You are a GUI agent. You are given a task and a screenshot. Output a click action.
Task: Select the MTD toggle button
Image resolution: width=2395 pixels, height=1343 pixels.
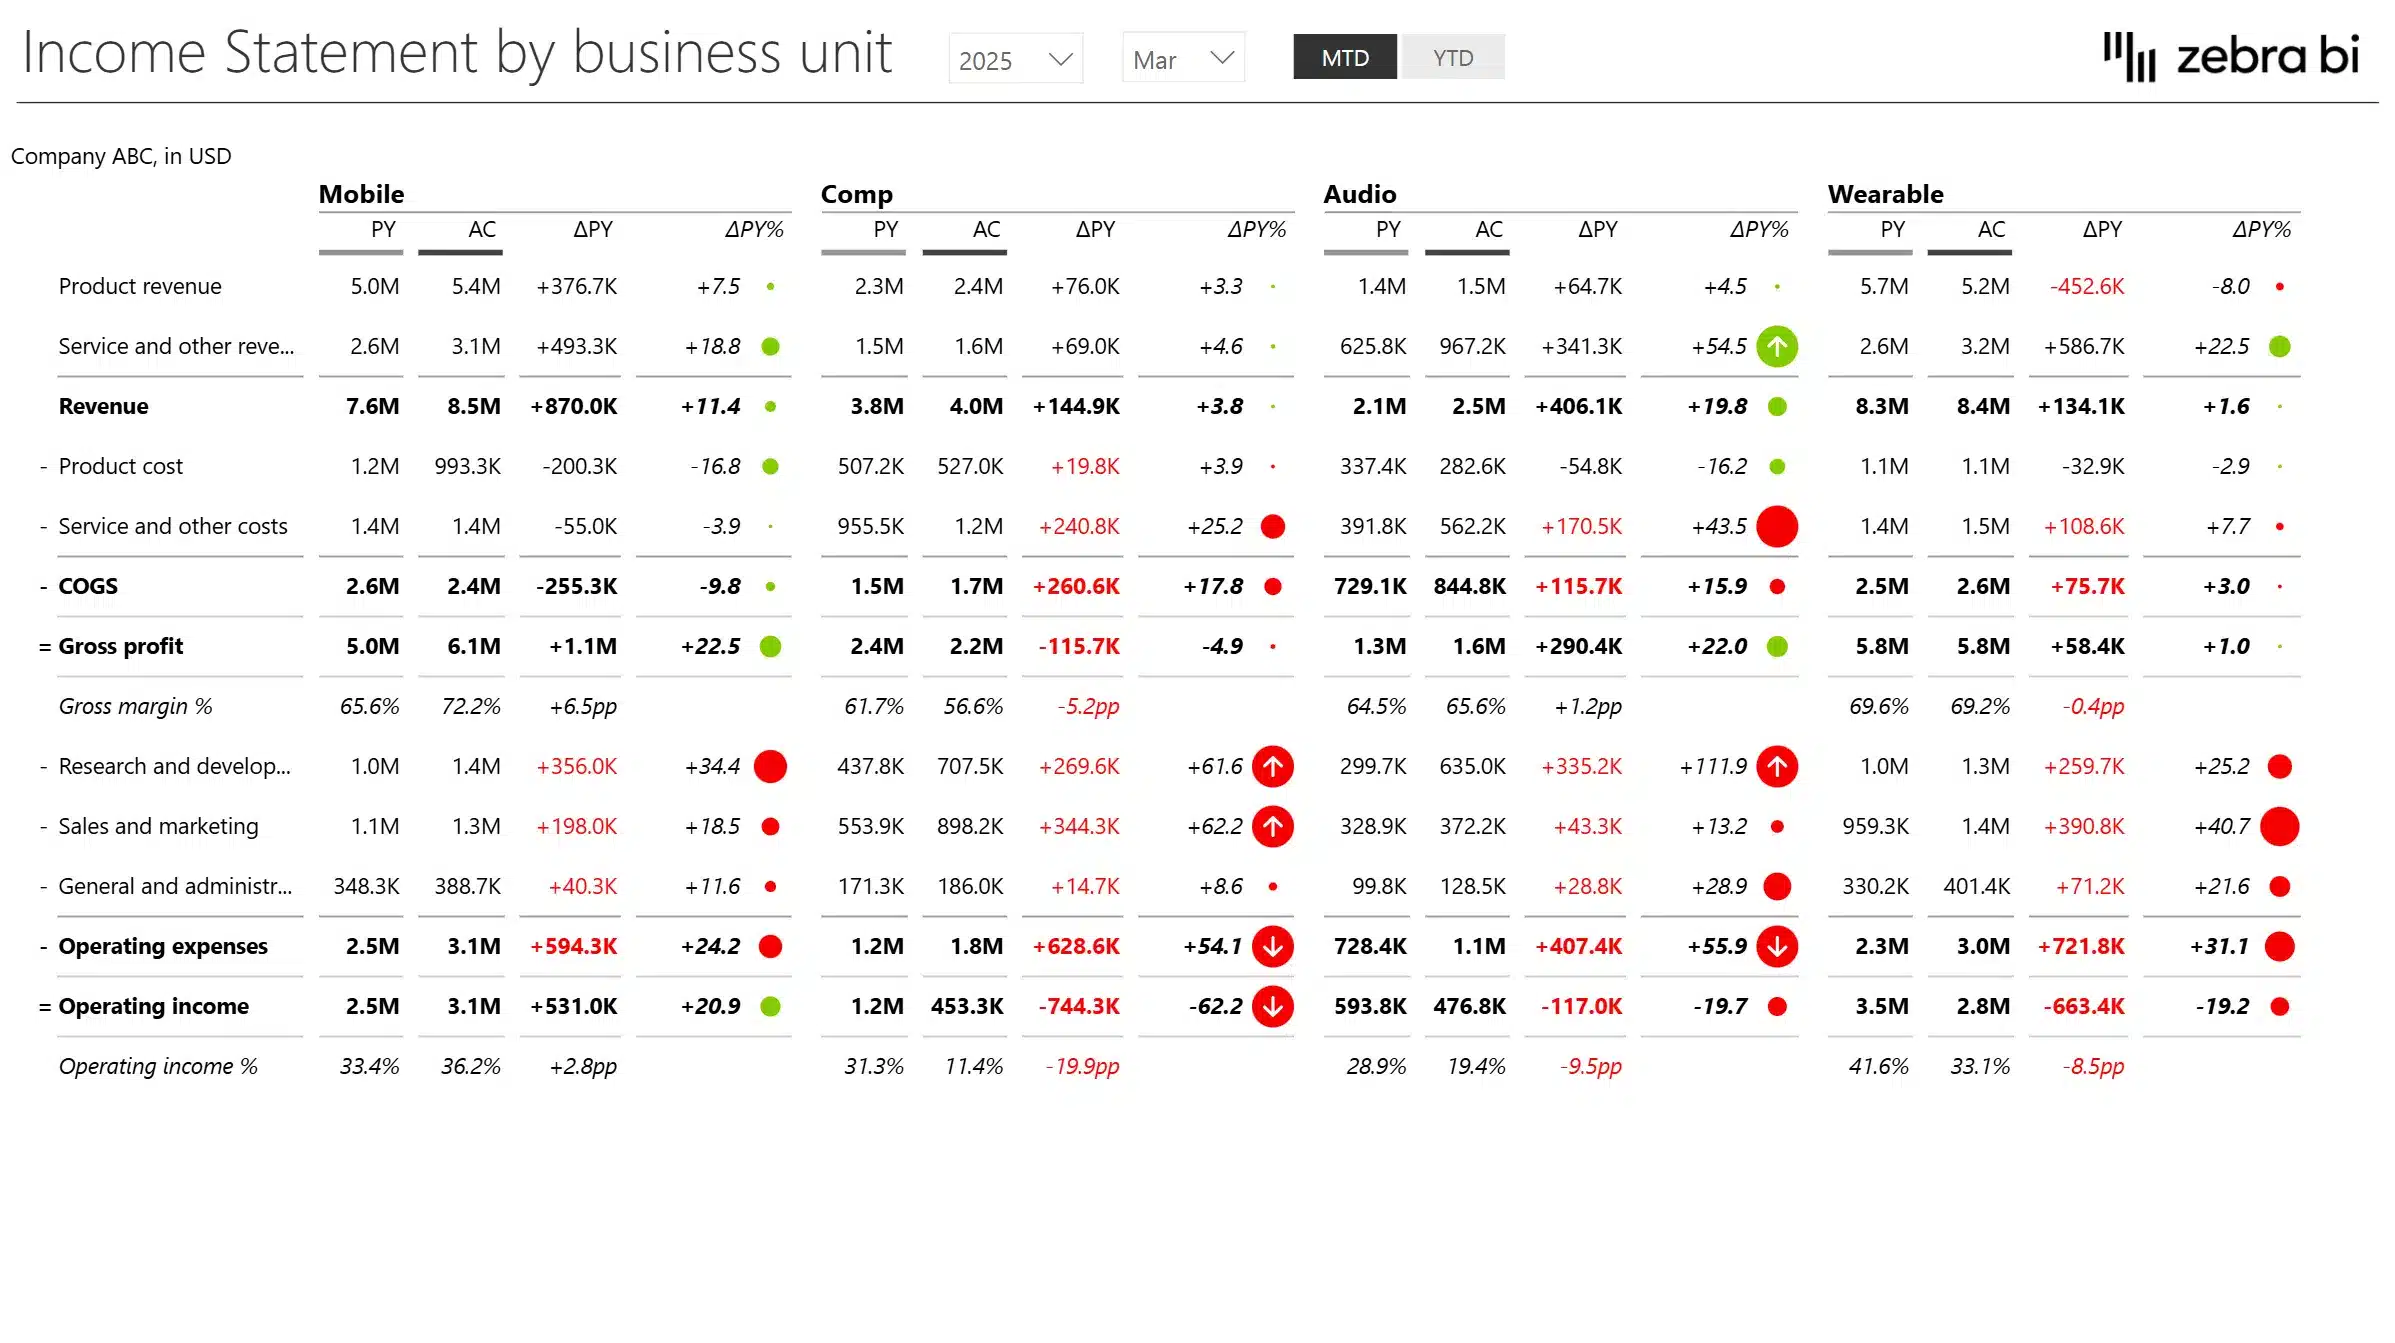click(x=1344, y=57)
